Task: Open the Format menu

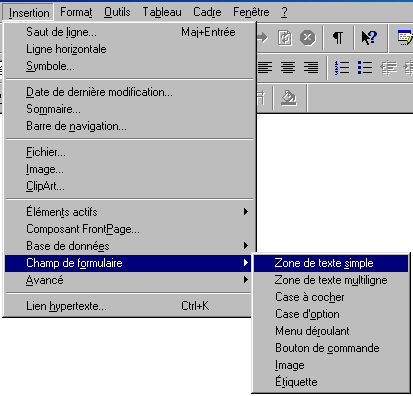Action: tap(76, 12)
